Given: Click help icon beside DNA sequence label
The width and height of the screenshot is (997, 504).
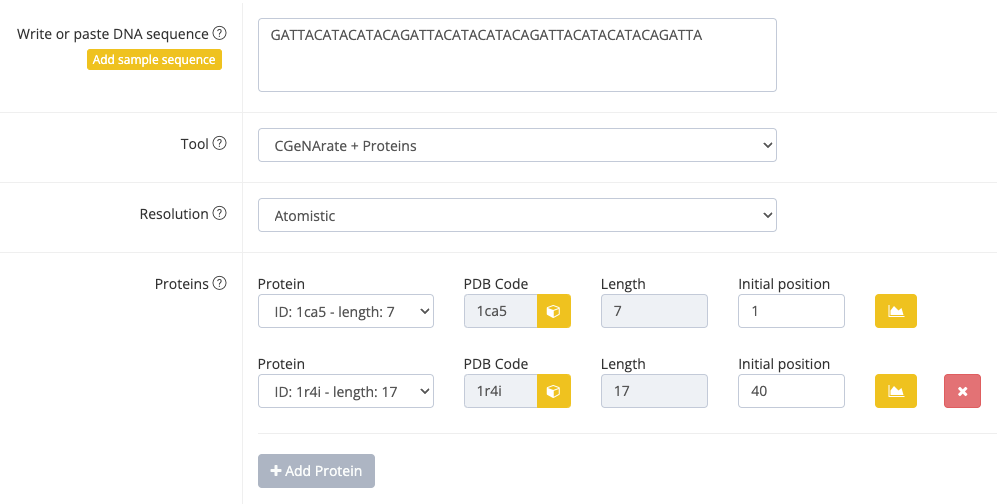Looking at the screenshot, I should (x=220, y=34).
